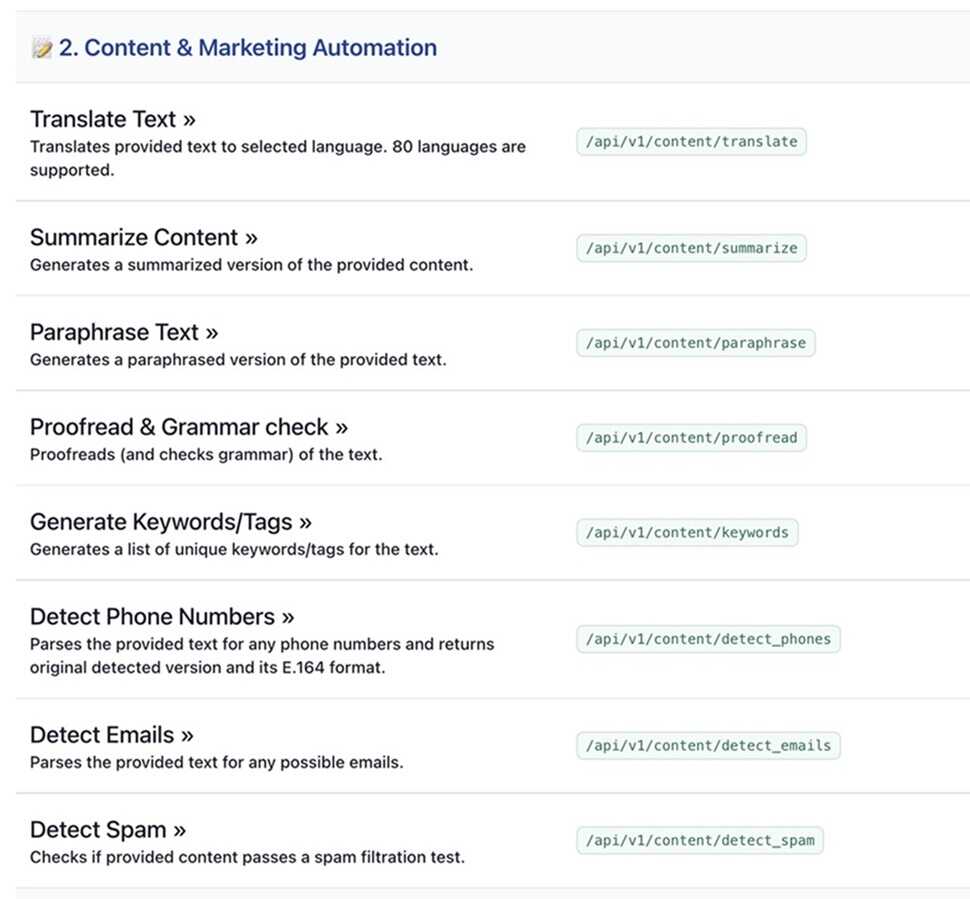
Task: Click the /api/v1/content/summarize endpoint badge
Action: (691, 248)
